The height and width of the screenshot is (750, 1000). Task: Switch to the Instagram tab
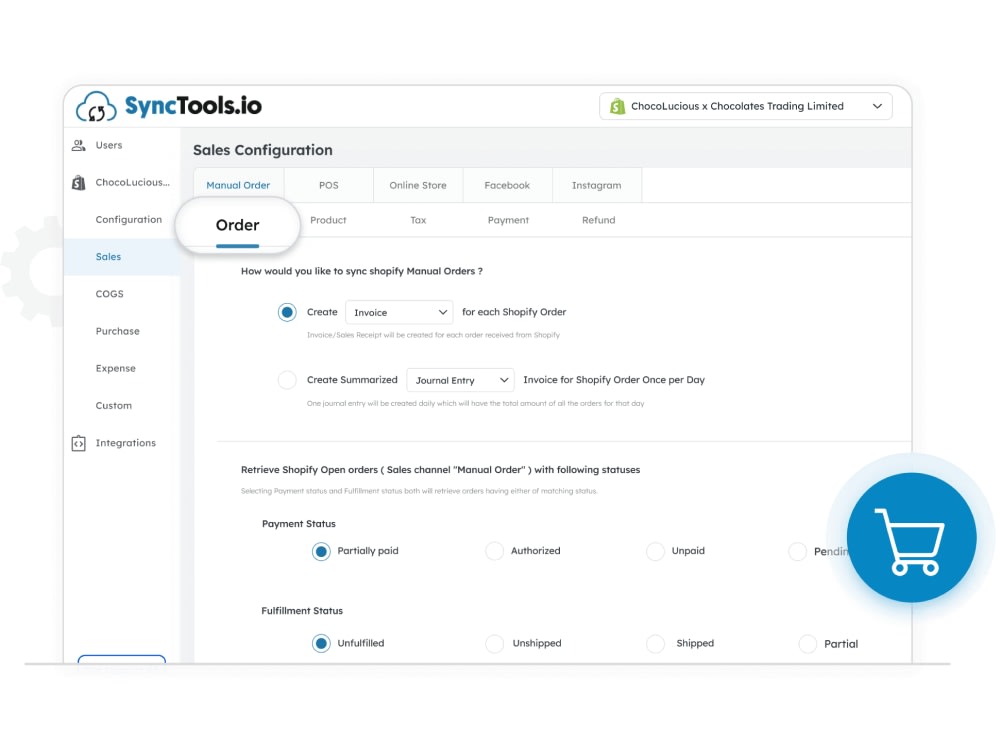(596, 185)
